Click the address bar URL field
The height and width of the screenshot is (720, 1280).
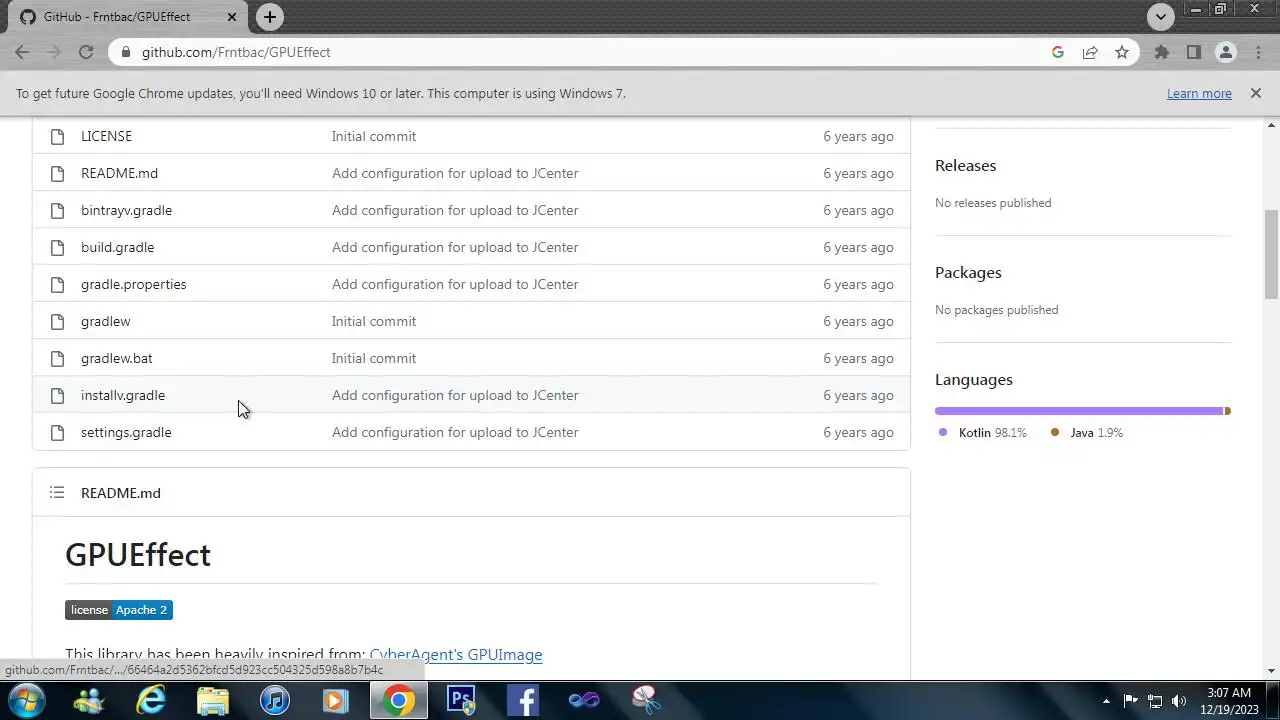coord(590,52)
